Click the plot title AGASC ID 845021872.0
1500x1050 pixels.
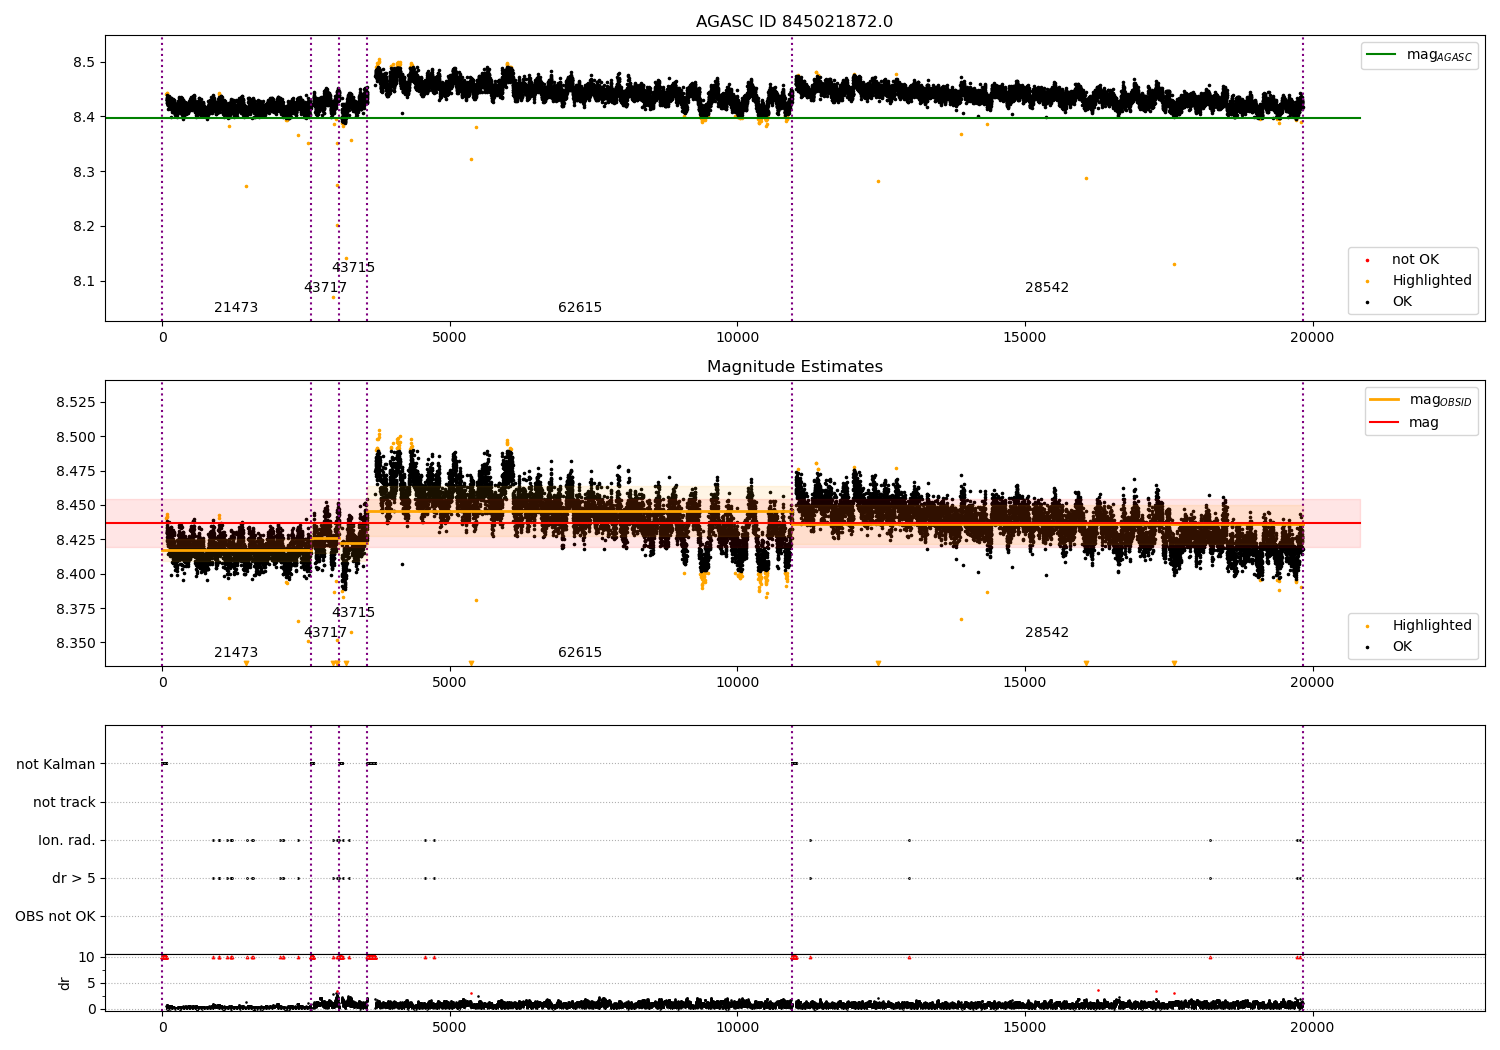point(794,22)
